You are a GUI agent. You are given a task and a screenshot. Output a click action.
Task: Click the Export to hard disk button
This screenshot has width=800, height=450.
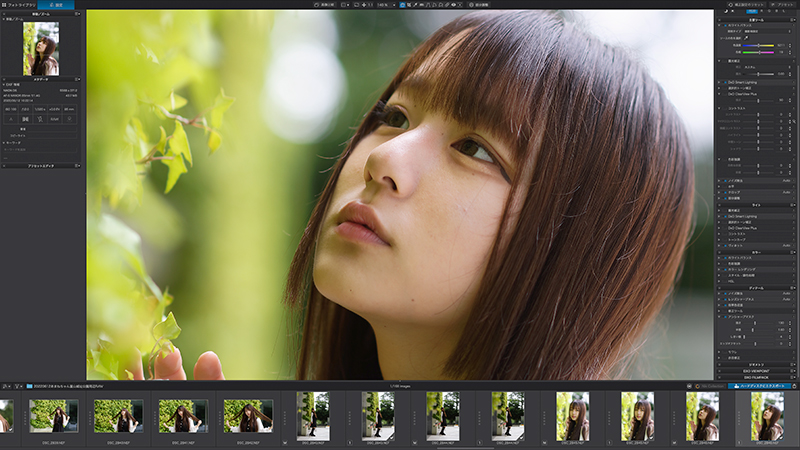(759, 386)
